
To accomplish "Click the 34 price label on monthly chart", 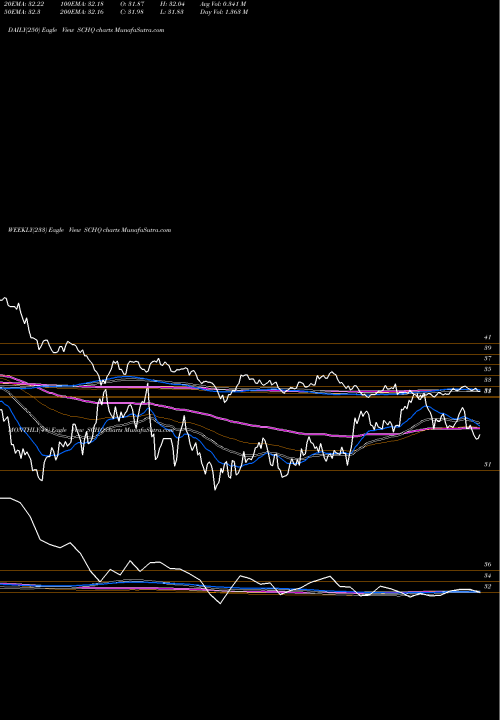I will click(x=488, y=575).
